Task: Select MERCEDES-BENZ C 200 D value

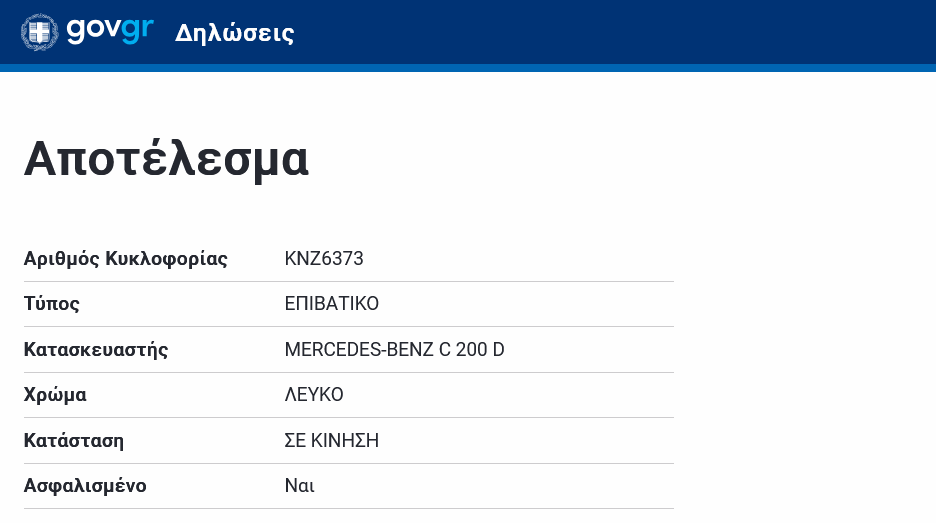Action: [x=395, y=349]
